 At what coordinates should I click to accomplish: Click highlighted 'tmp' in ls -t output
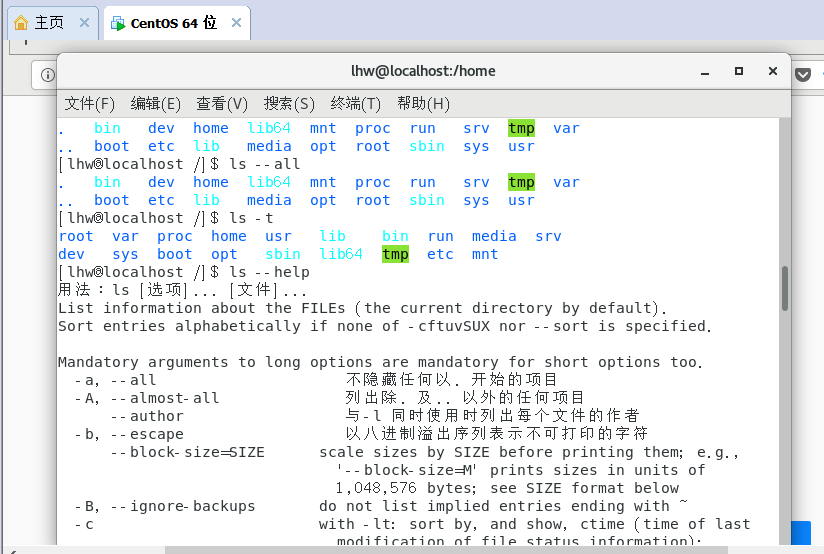click(x=395, y=254)
